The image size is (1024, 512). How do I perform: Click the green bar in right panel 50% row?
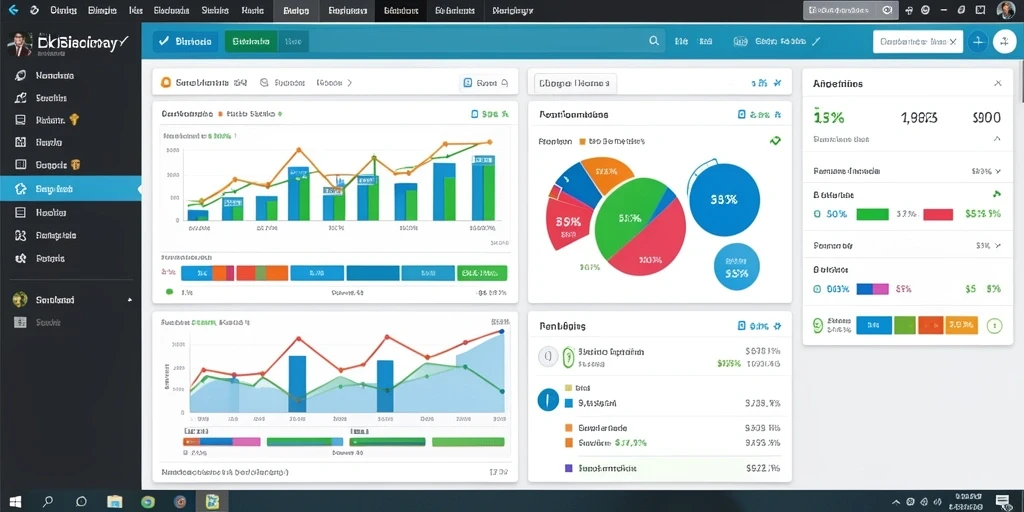point(872,214)
